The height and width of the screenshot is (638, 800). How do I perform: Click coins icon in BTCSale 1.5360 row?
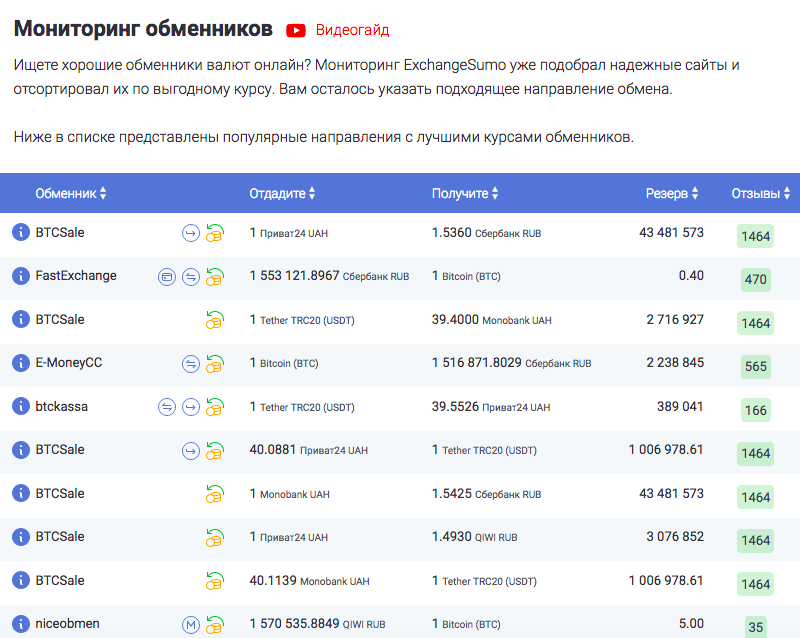coord(215,233)
